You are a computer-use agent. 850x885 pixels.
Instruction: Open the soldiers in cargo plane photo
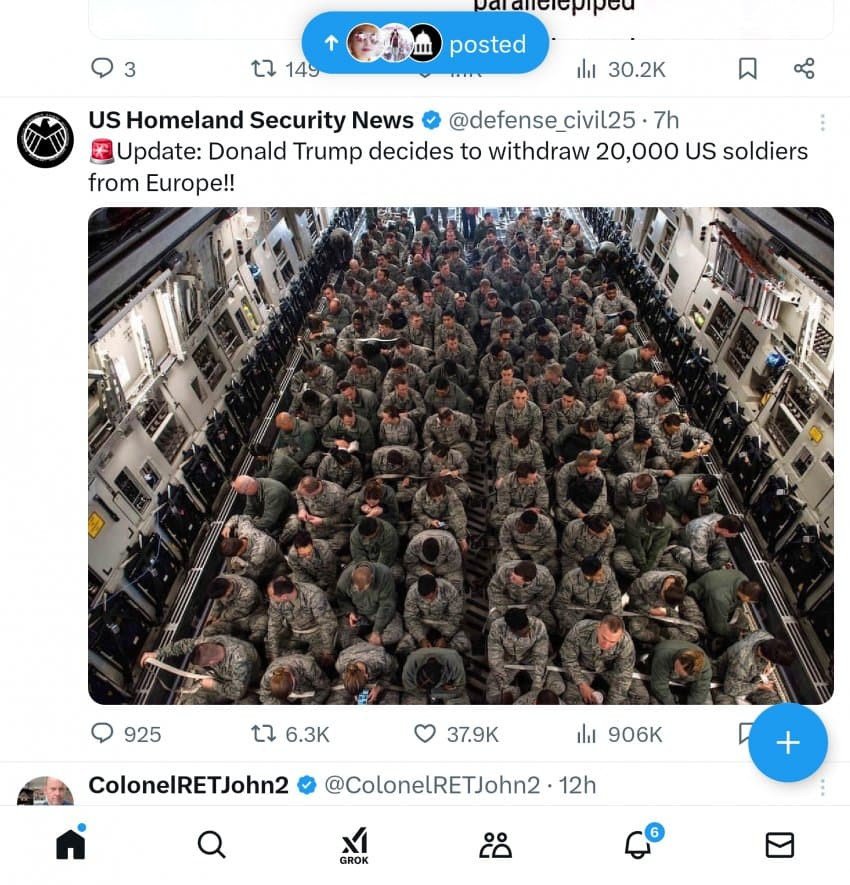(x=461, y=455)
